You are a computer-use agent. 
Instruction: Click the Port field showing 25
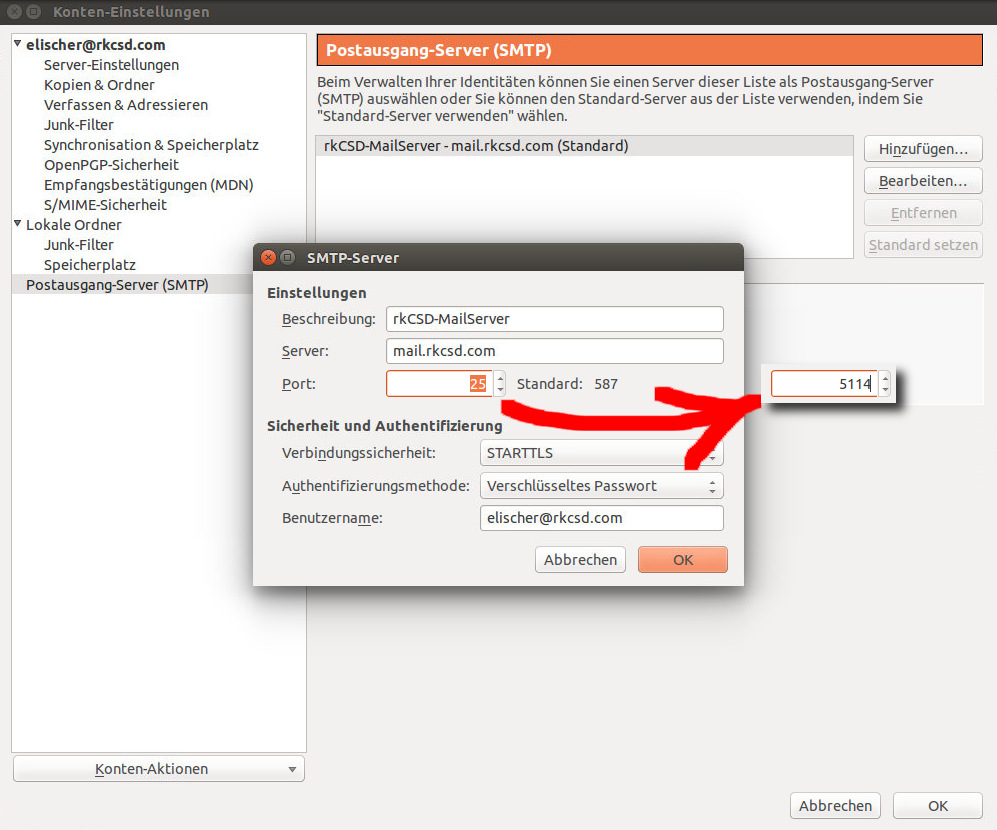pos(439,384)
